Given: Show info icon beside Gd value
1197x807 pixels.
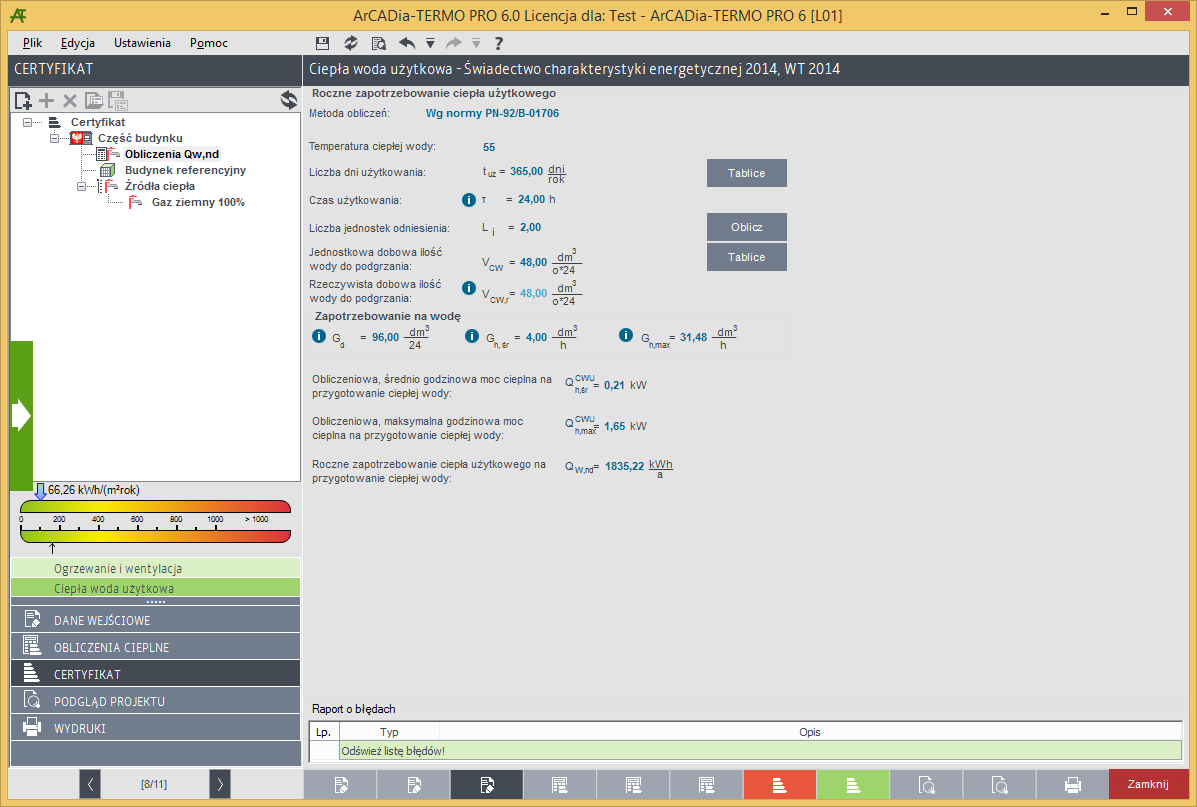Looking at the screenshot, I should point(319,336).
